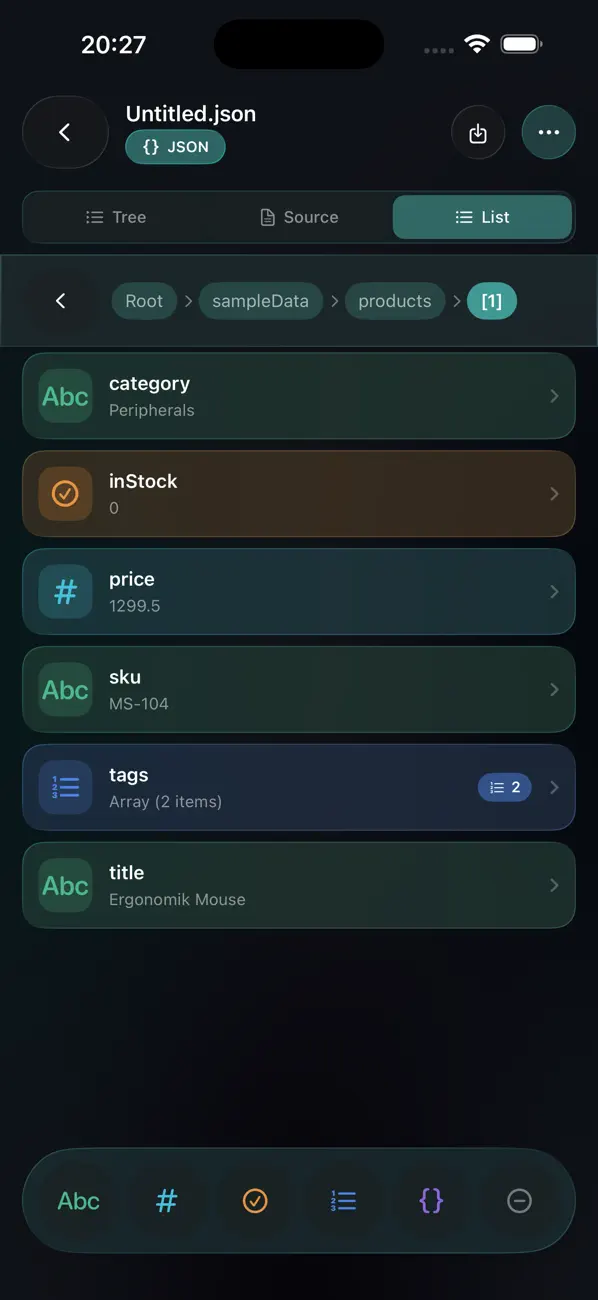Screen dimensions: 598x1300
Task: Click the JSON format badge
Action: (175, 147)
